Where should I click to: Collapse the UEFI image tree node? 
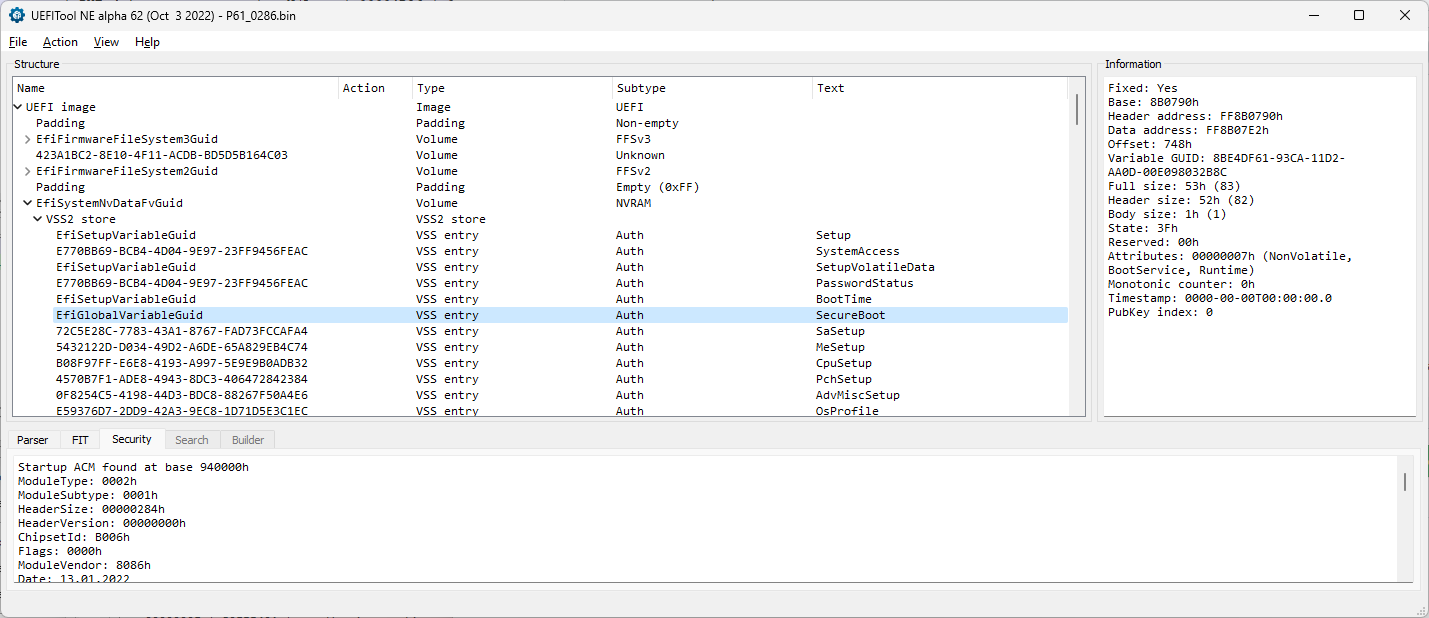pyautogui.click(x=17, y=106)
